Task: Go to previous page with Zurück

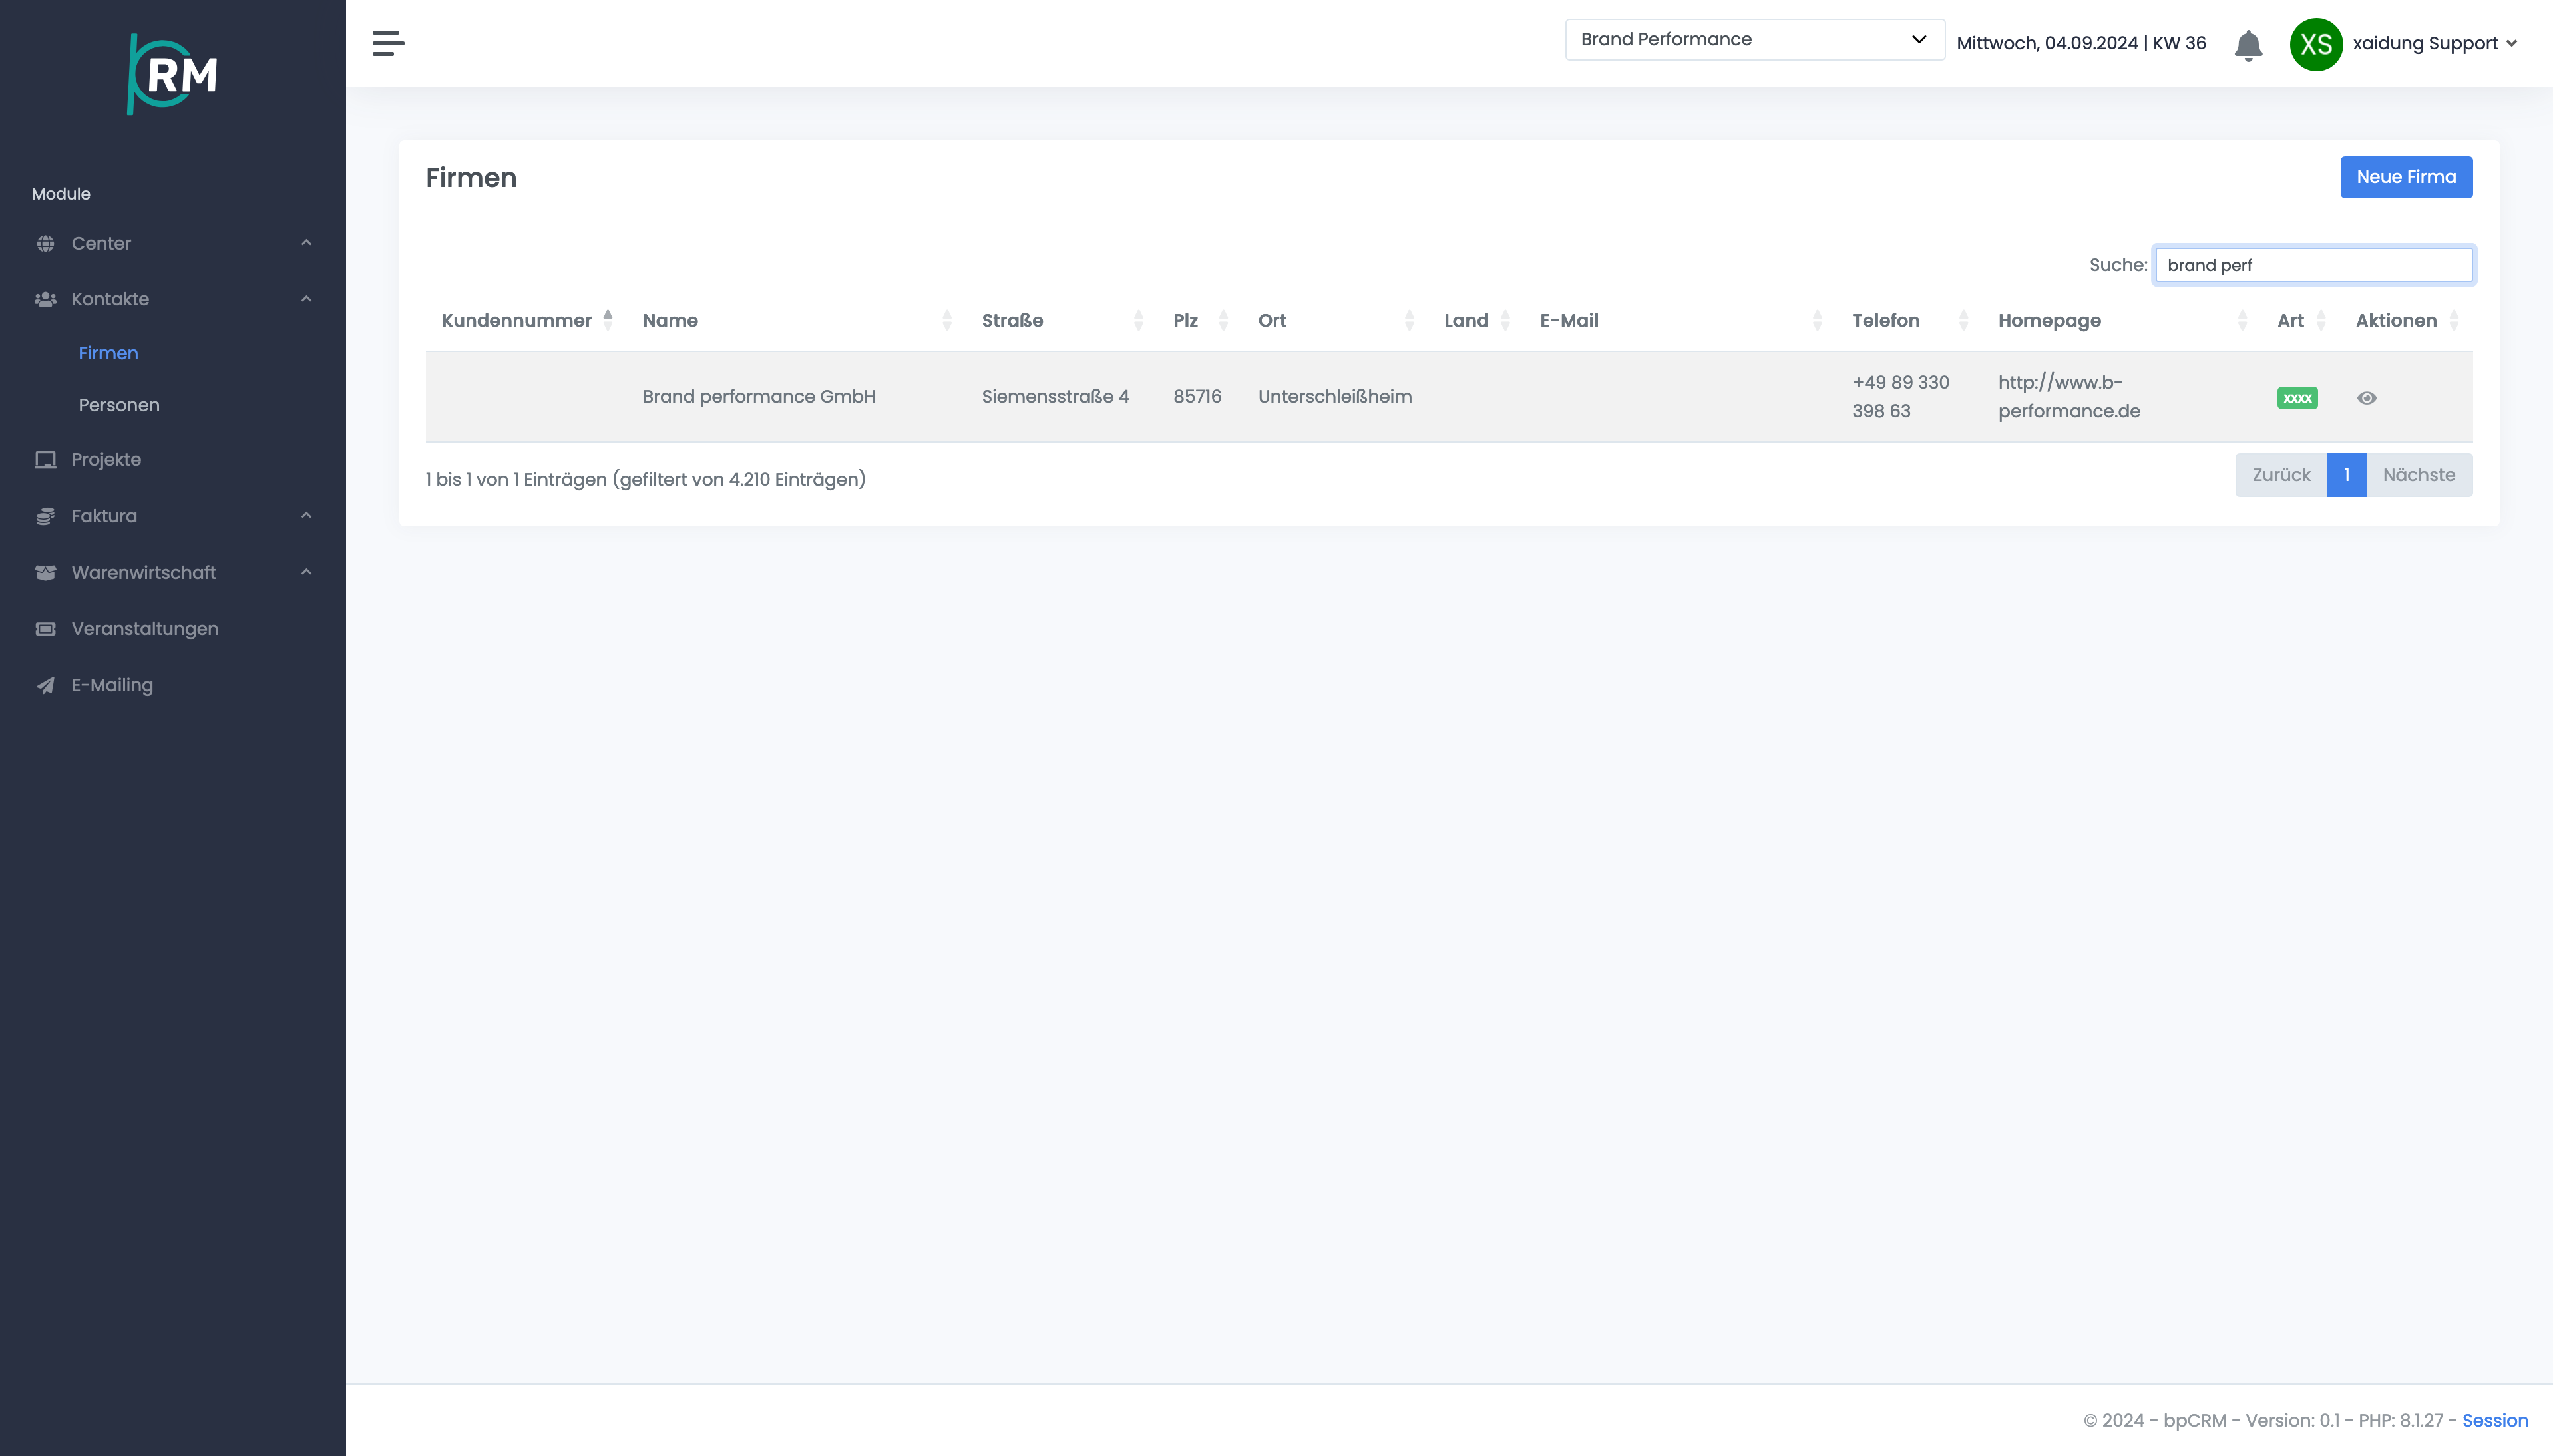Action: (x=2281, y=475)
